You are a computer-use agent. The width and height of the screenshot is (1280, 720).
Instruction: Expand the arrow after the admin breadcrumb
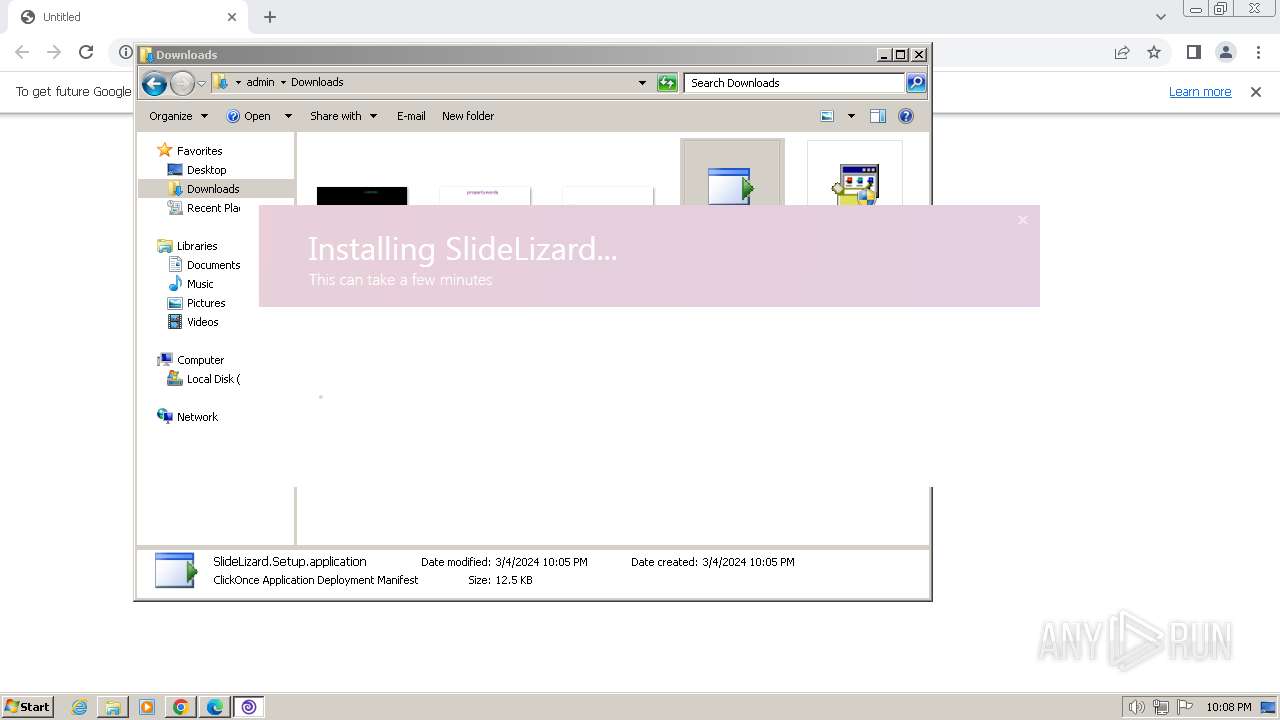[x=283, y=82]
